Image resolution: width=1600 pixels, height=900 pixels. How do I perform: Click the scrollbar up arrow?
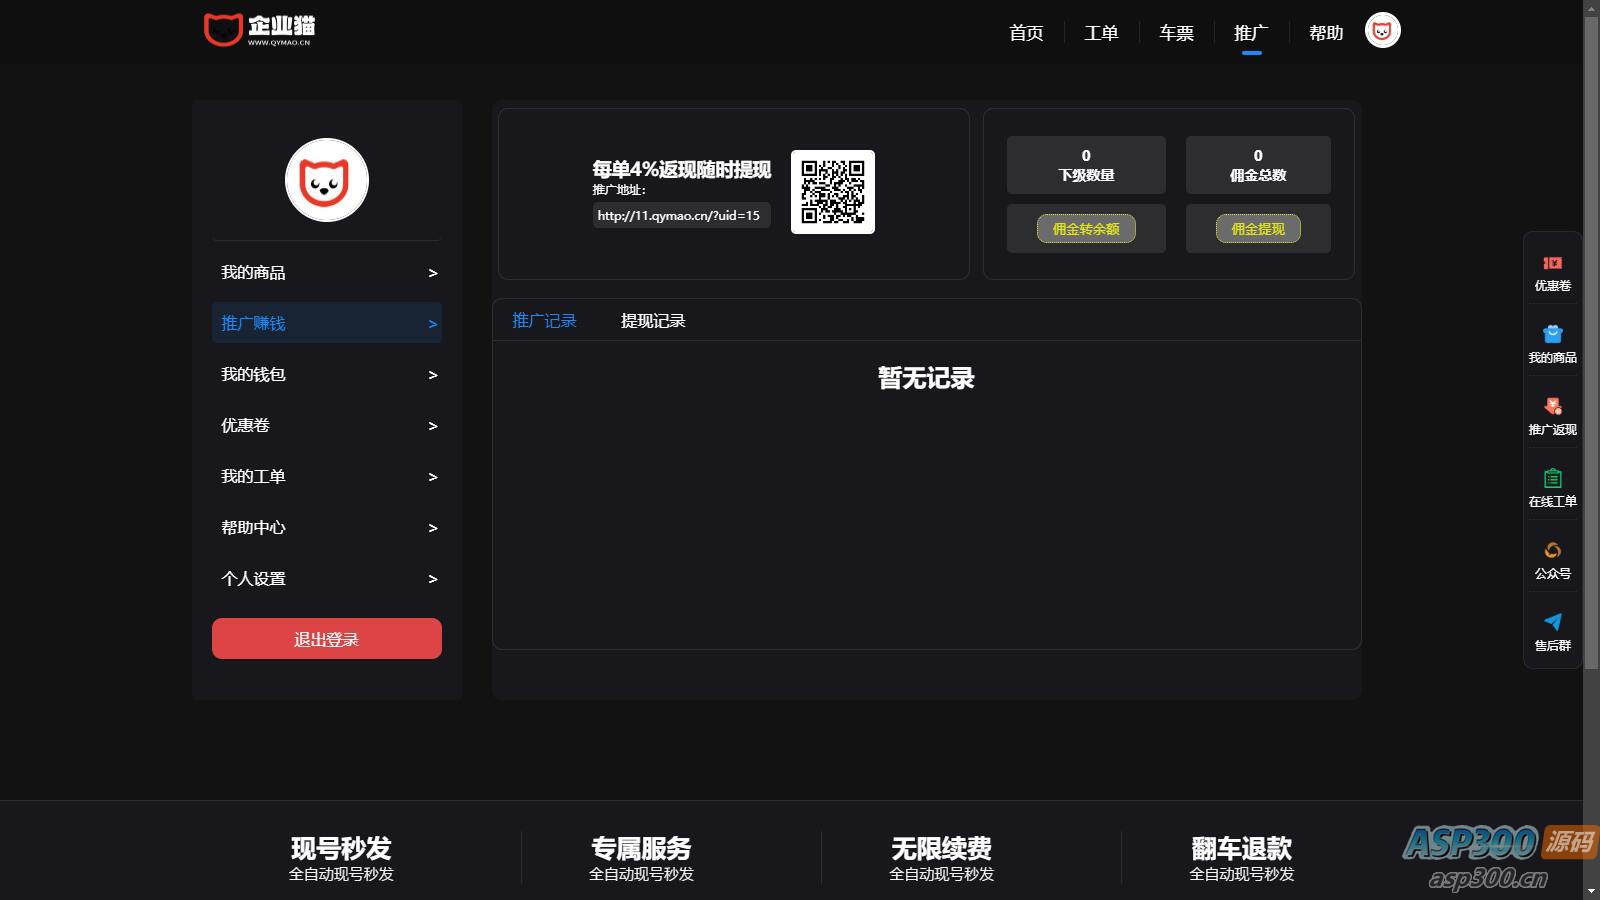point(1591,8)
